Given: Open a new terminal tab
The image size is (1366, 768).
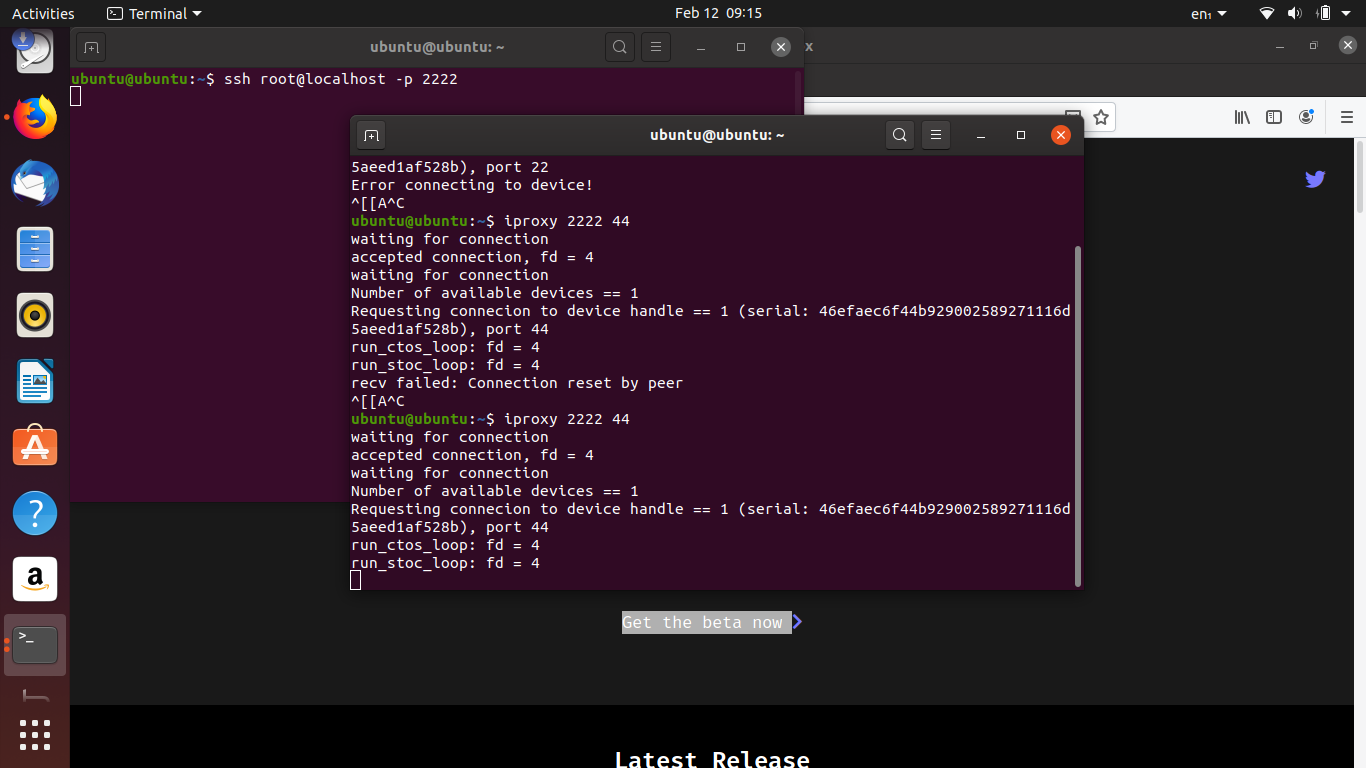Looking at the screenshot, I should coord(369,134).
